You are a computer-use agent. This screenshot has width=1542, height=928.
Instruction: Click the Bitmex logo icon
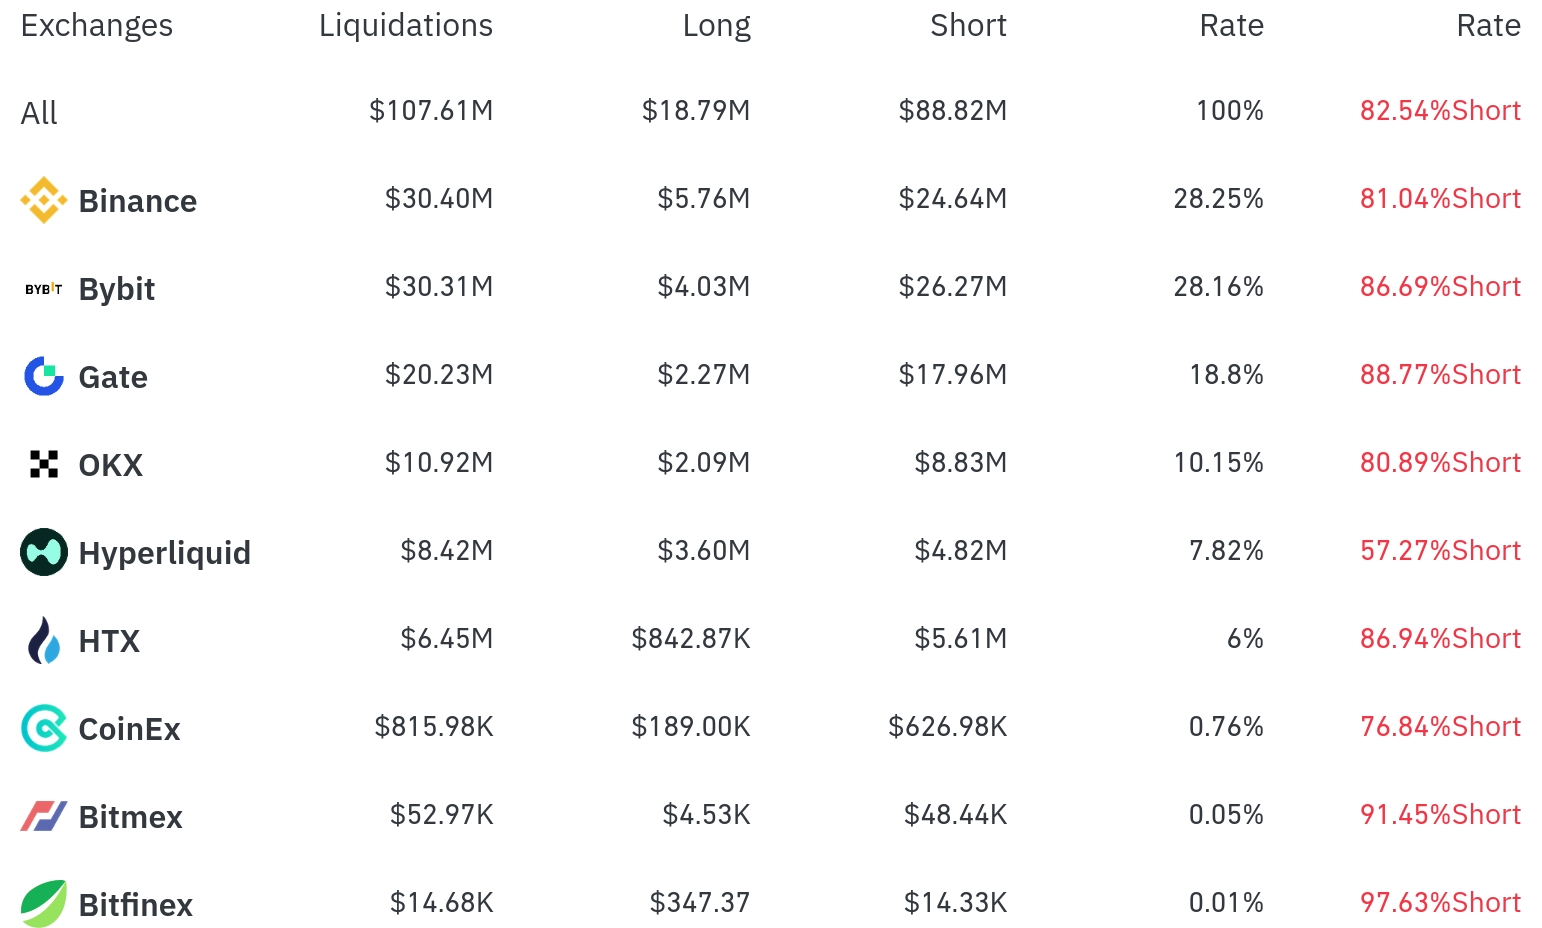[43, 816]
